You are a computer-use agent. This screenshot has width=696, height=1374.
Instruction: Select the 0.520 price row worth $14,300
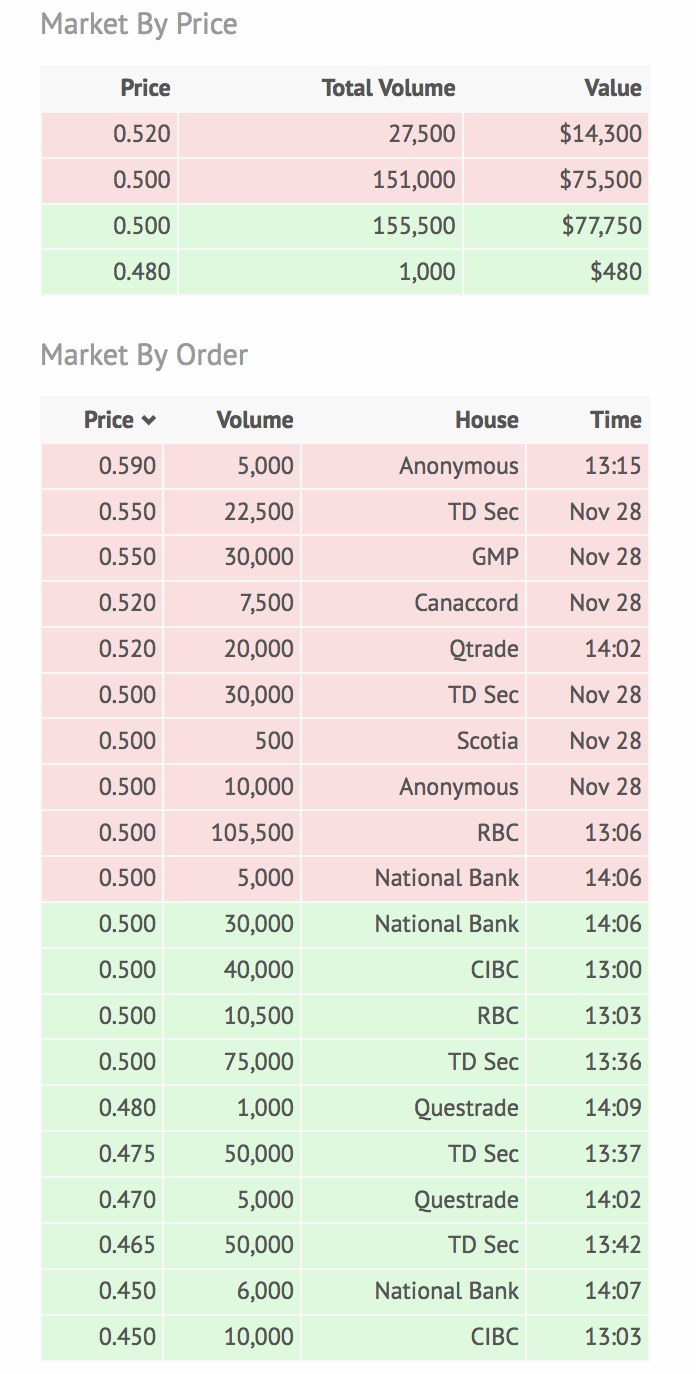[x=344, y=134]
